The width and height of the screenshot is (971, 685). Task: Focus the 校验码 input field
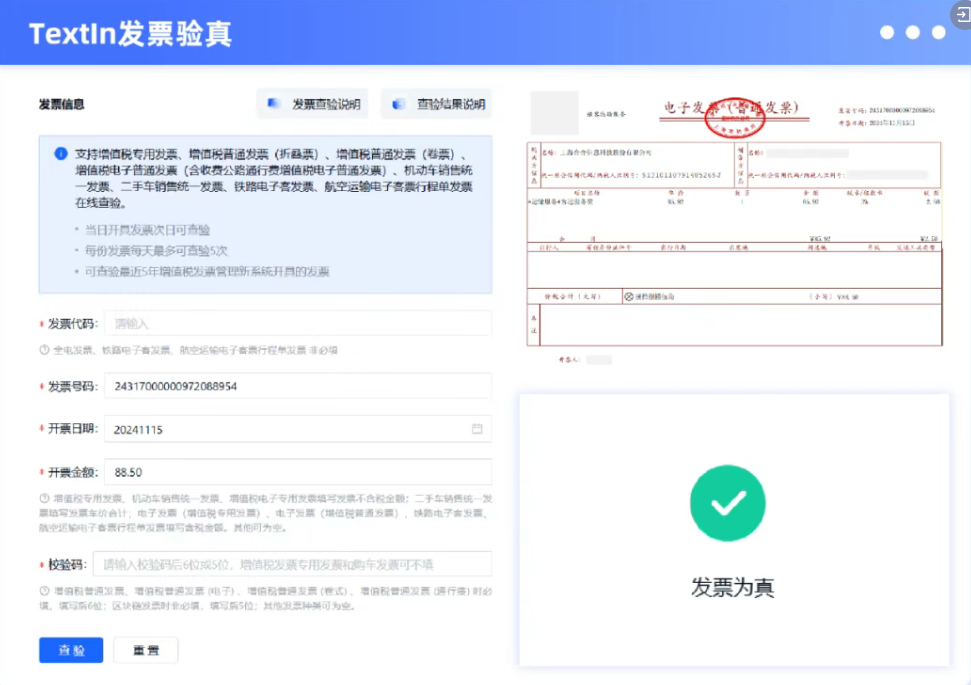point(292,564)
